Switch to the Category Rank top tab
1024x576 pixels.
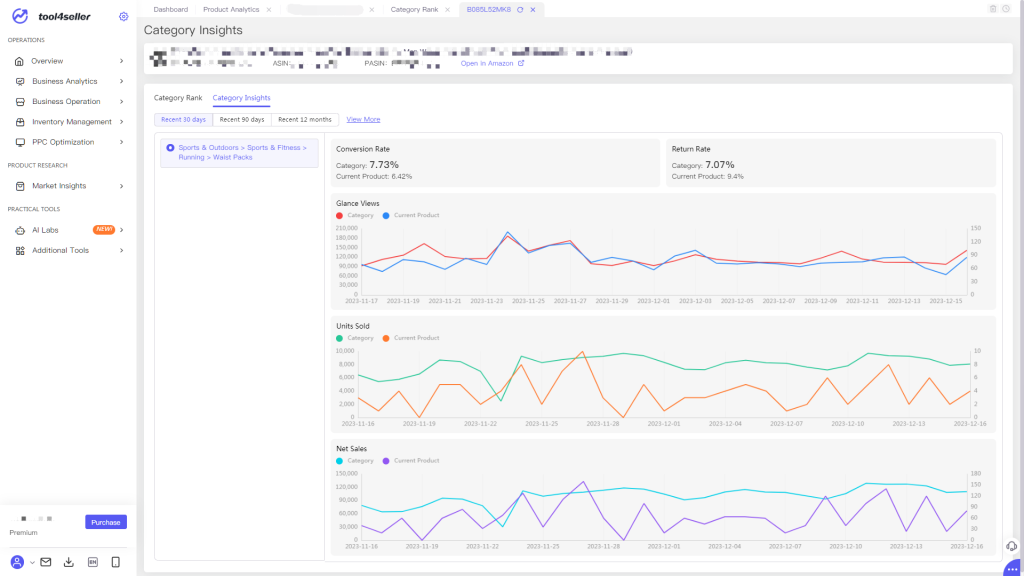click(414, 10)
